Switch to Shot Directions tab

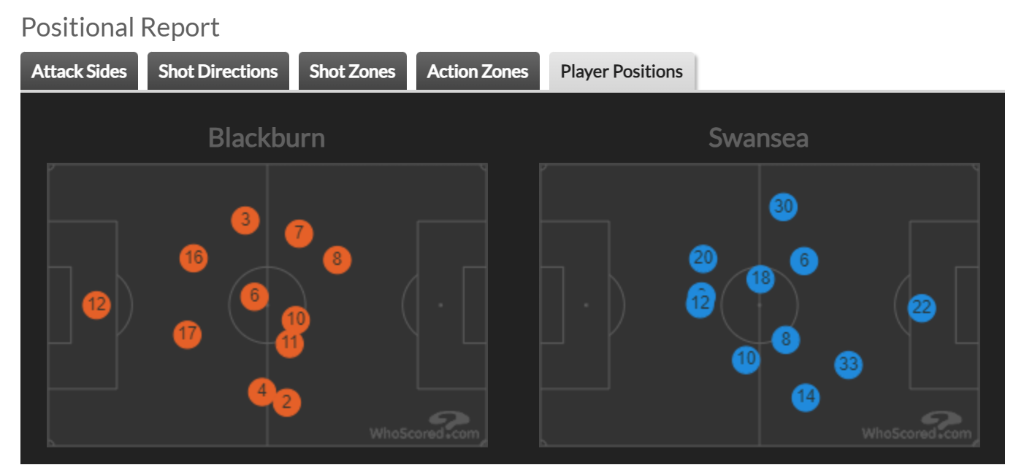tap(218, 71)
